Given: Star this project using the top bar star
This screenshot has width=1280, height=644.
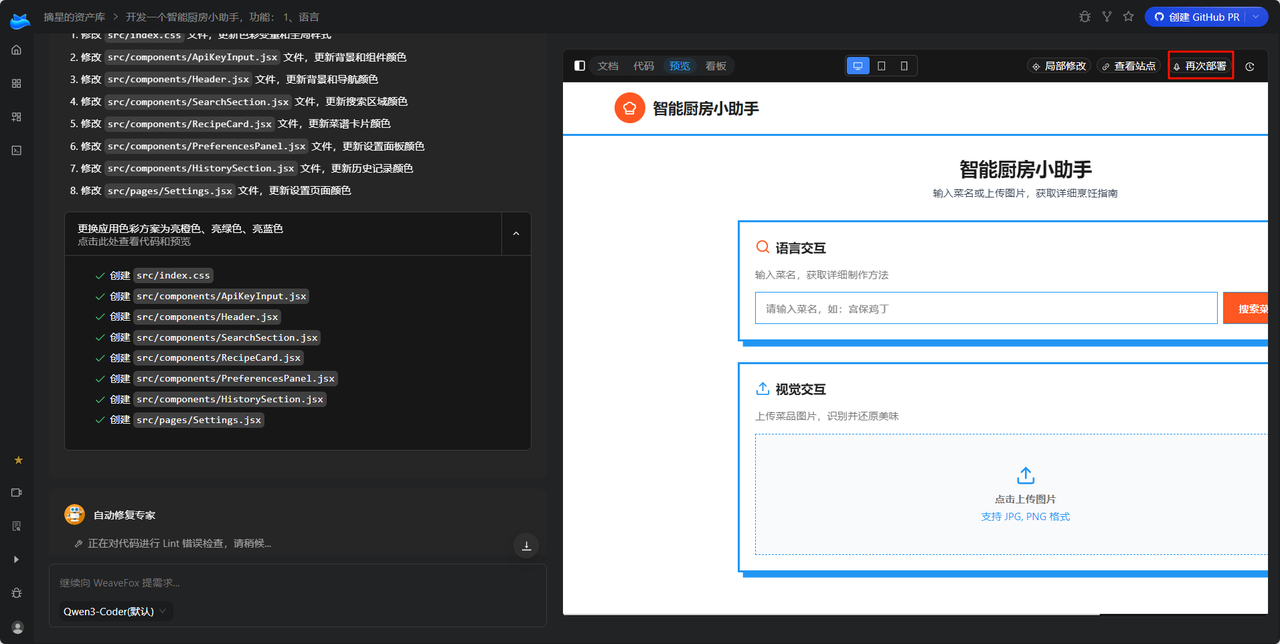Looking at the screenshot, I should pyautogui.click(x=1128, y=17).
